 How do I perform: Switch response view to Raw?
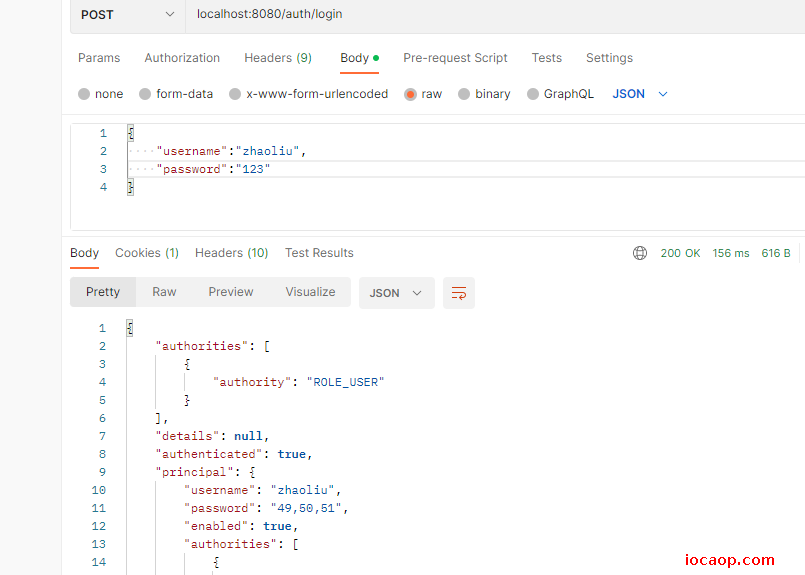coord(164,292)
